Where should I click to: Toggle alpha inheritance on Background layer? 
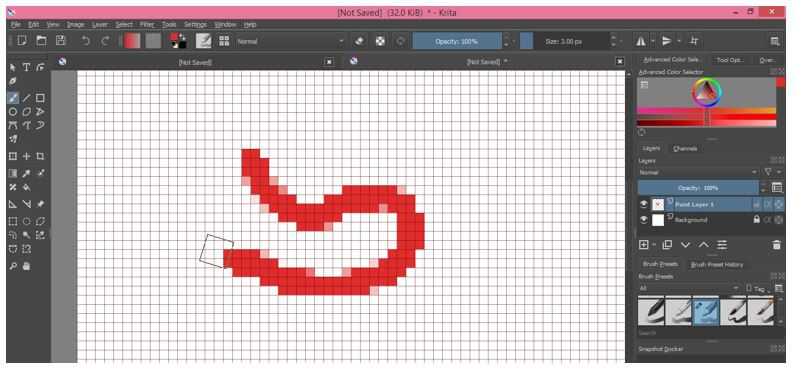click(x=768, y=220)
